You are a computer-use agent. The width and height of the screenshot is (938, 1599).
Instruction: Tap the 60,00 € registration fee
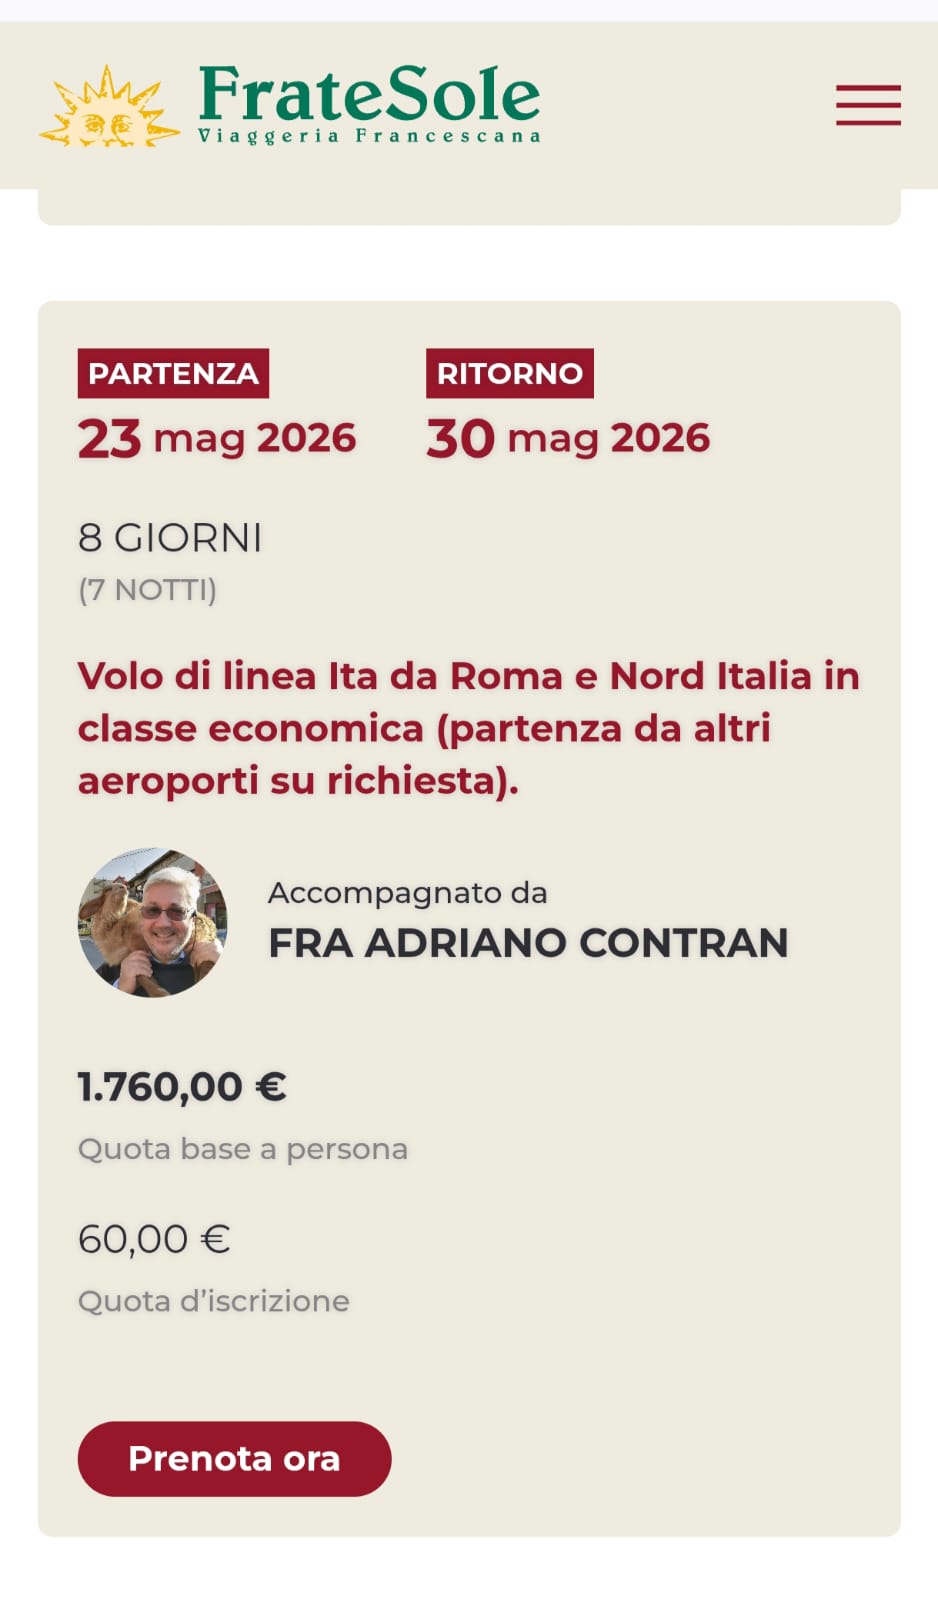[x=154, y=1240]
